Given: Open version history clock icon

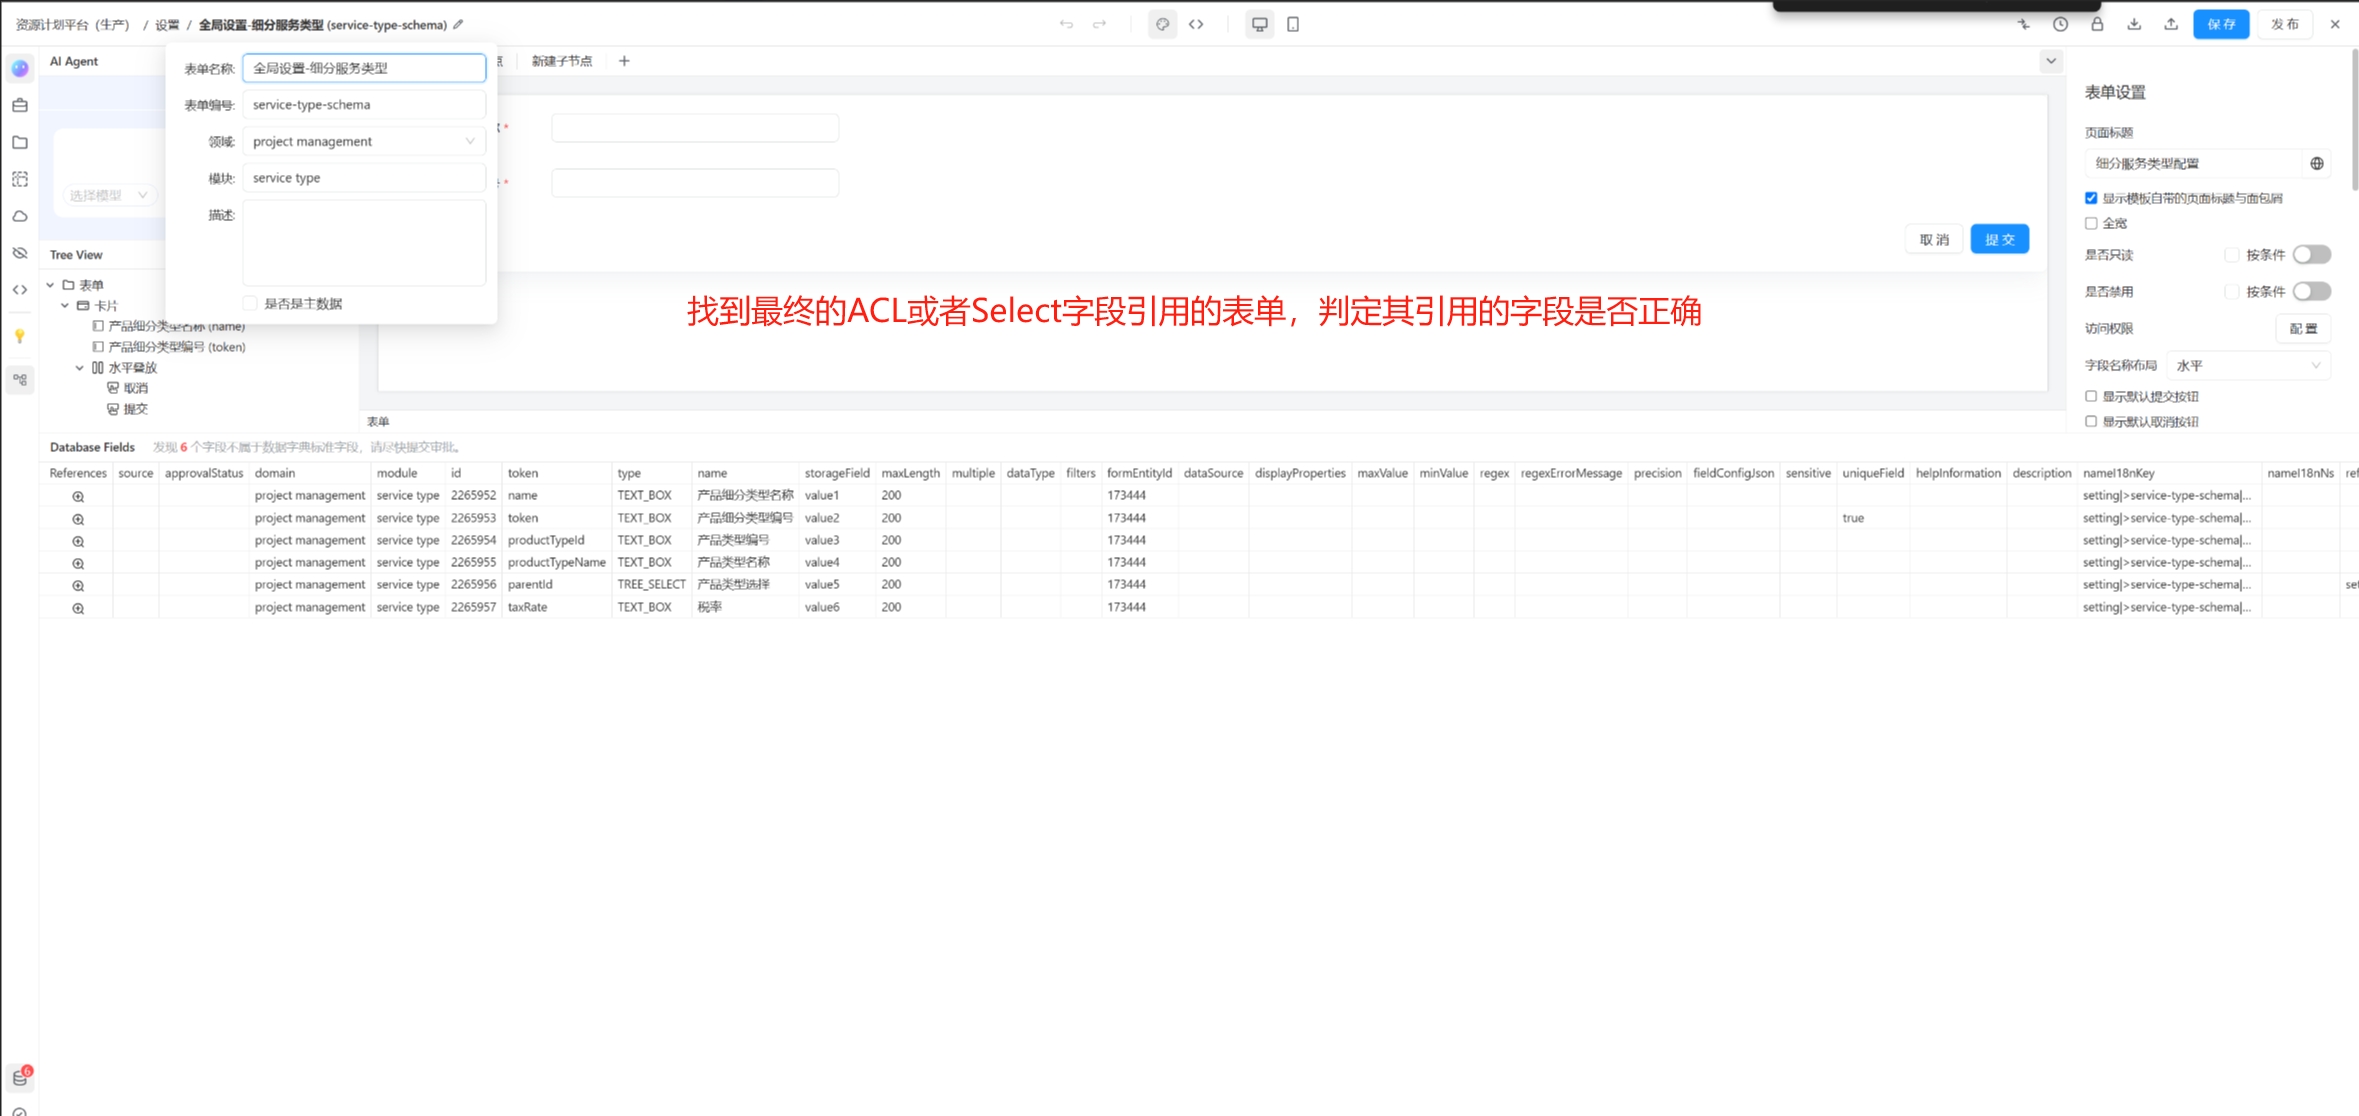Looking at the screenshot, I should 2060,24.
